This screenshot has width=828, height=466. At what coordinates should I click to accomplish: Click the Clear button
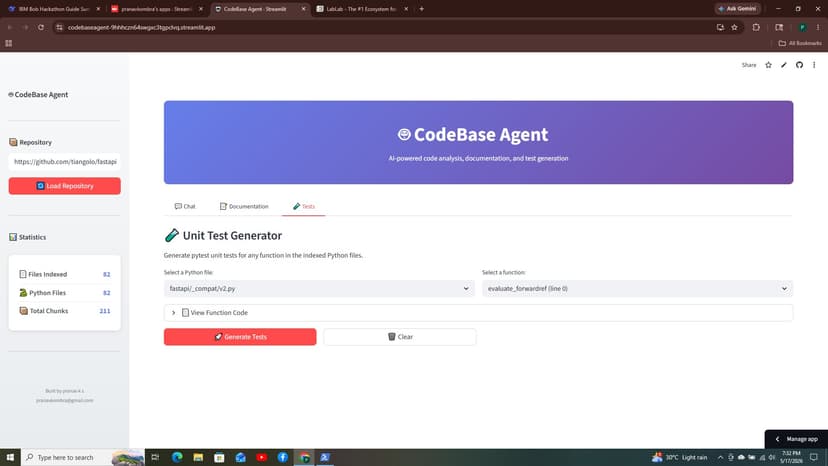coord(400,337)
